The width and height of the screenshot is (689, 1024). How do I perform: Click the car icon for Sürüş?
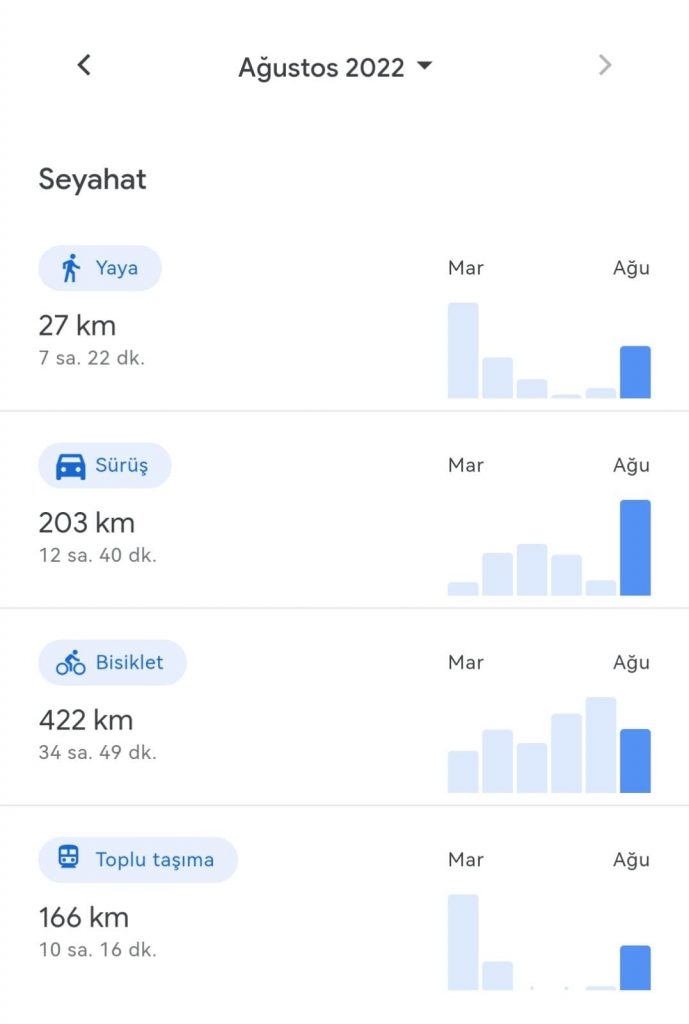[70, 466]
